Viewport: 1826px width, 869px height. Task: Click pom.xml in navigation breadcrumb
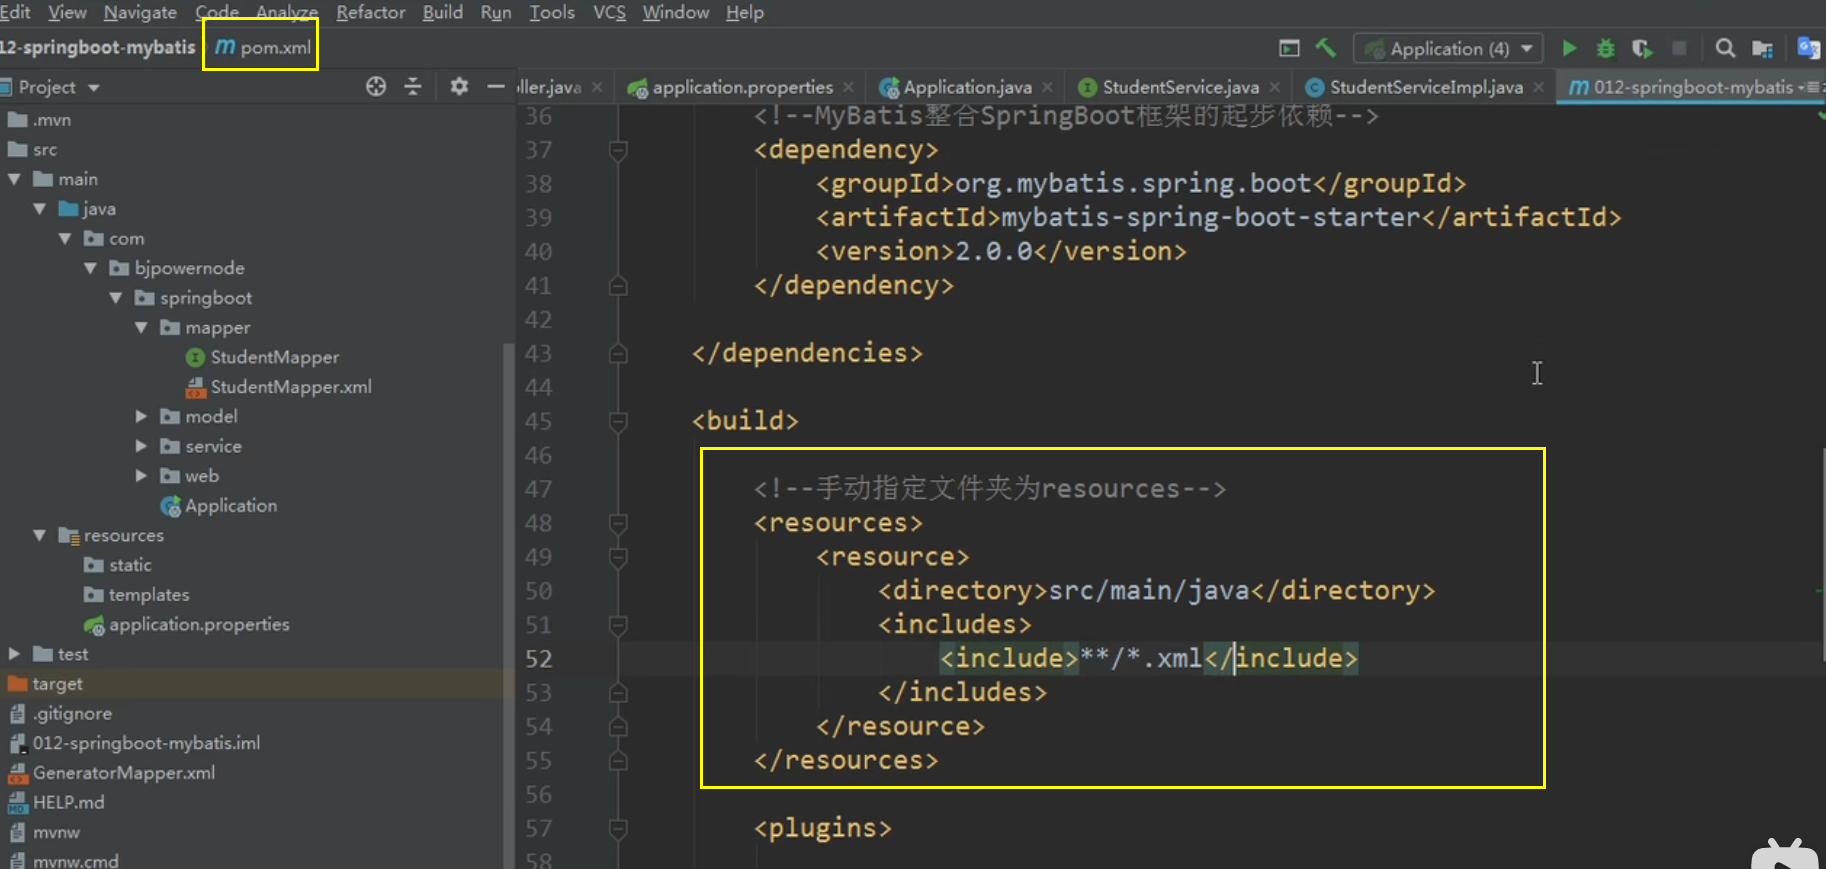click(x=263, y=47)
